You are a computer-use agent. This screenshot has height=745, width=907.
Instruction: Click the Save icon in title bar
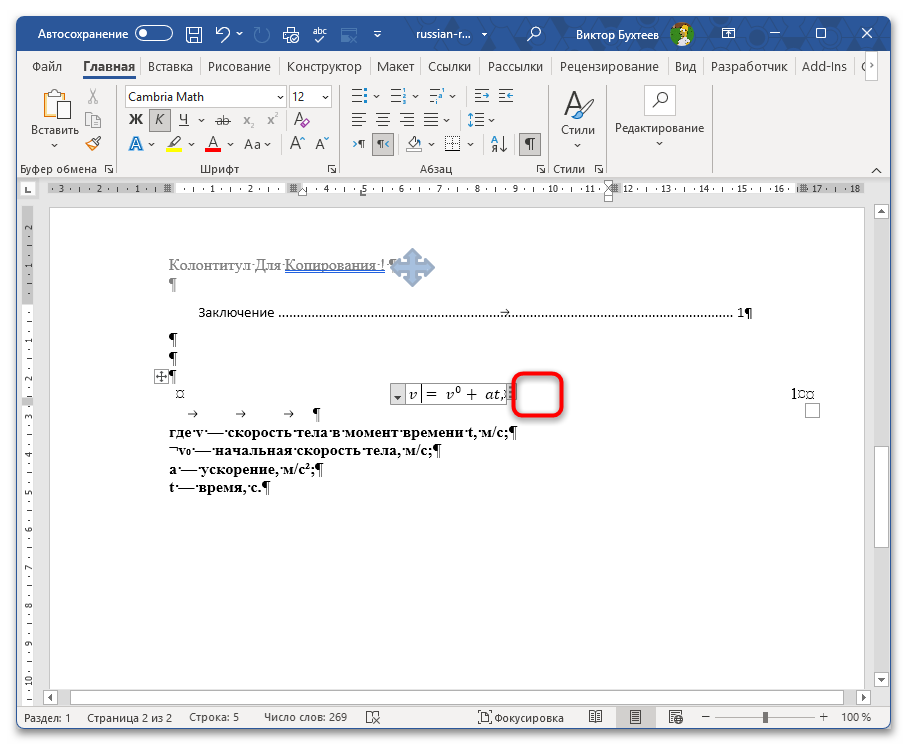194,34
